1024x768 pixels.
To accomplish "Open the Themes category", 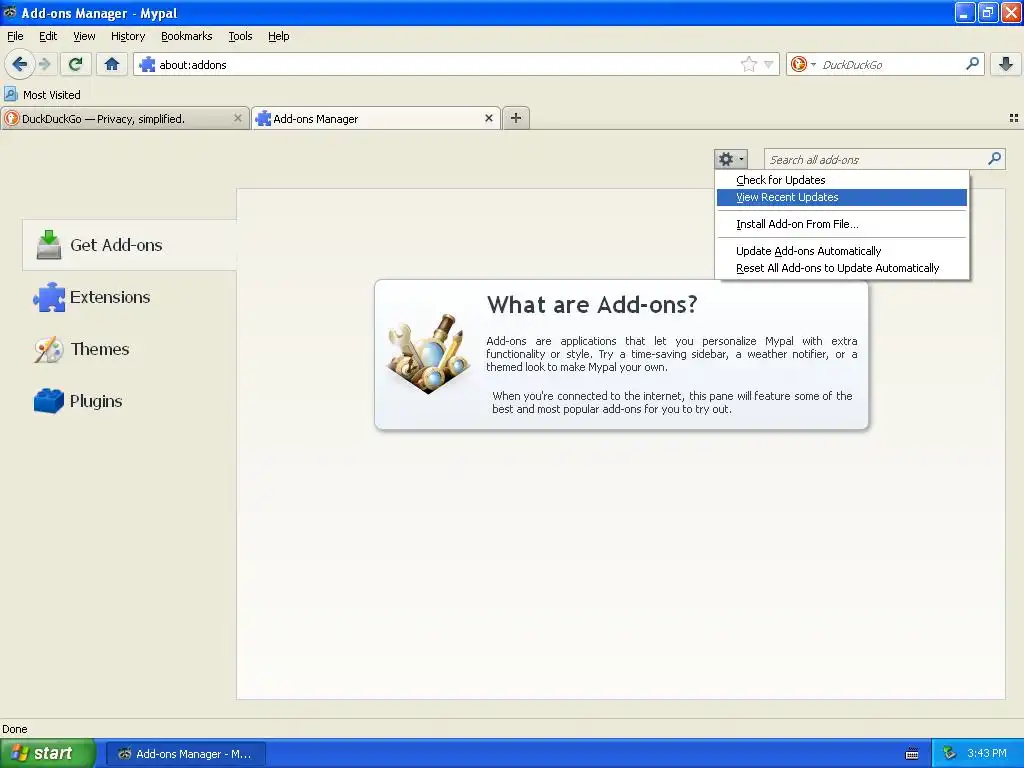I will (129, 349).
